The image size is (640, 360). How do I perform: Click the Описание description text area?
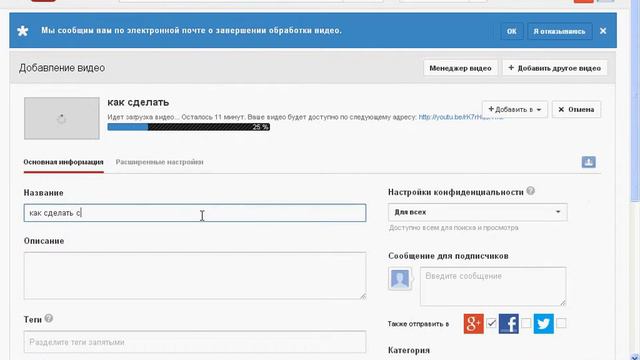coord(195,276)
